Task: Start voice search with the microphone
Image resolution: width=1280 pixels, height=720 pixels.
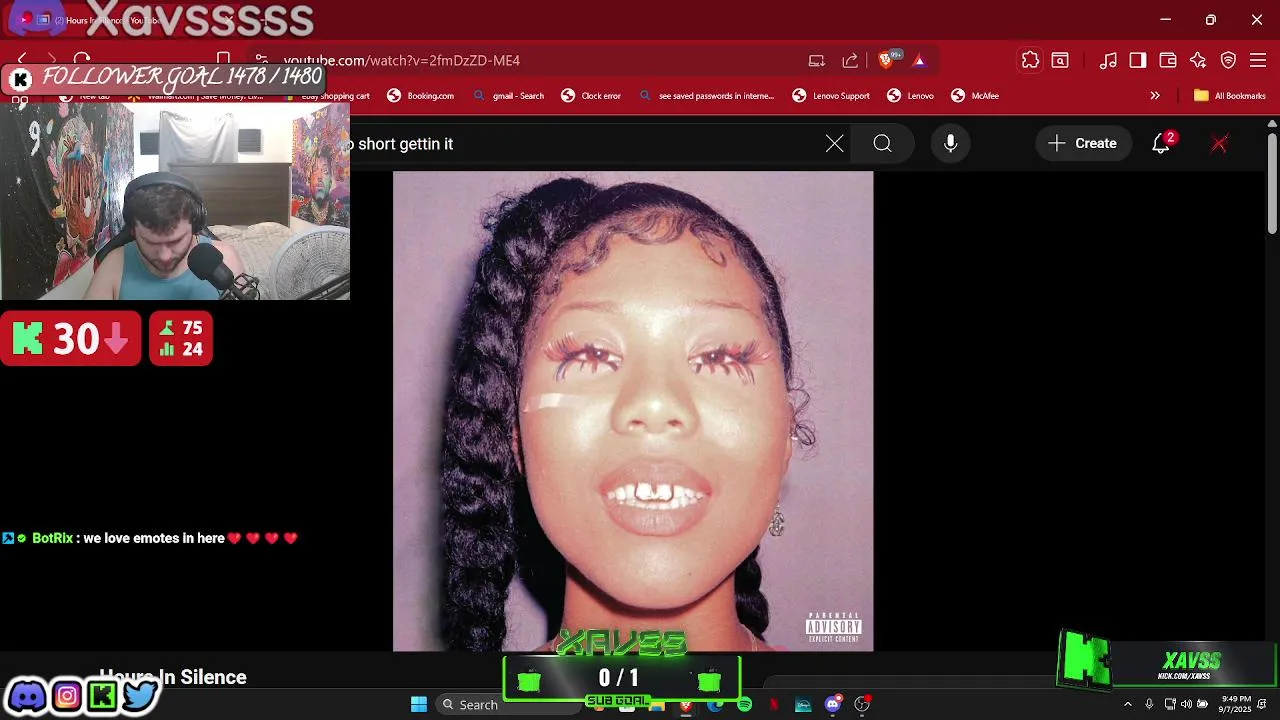Action: point(951,144)
